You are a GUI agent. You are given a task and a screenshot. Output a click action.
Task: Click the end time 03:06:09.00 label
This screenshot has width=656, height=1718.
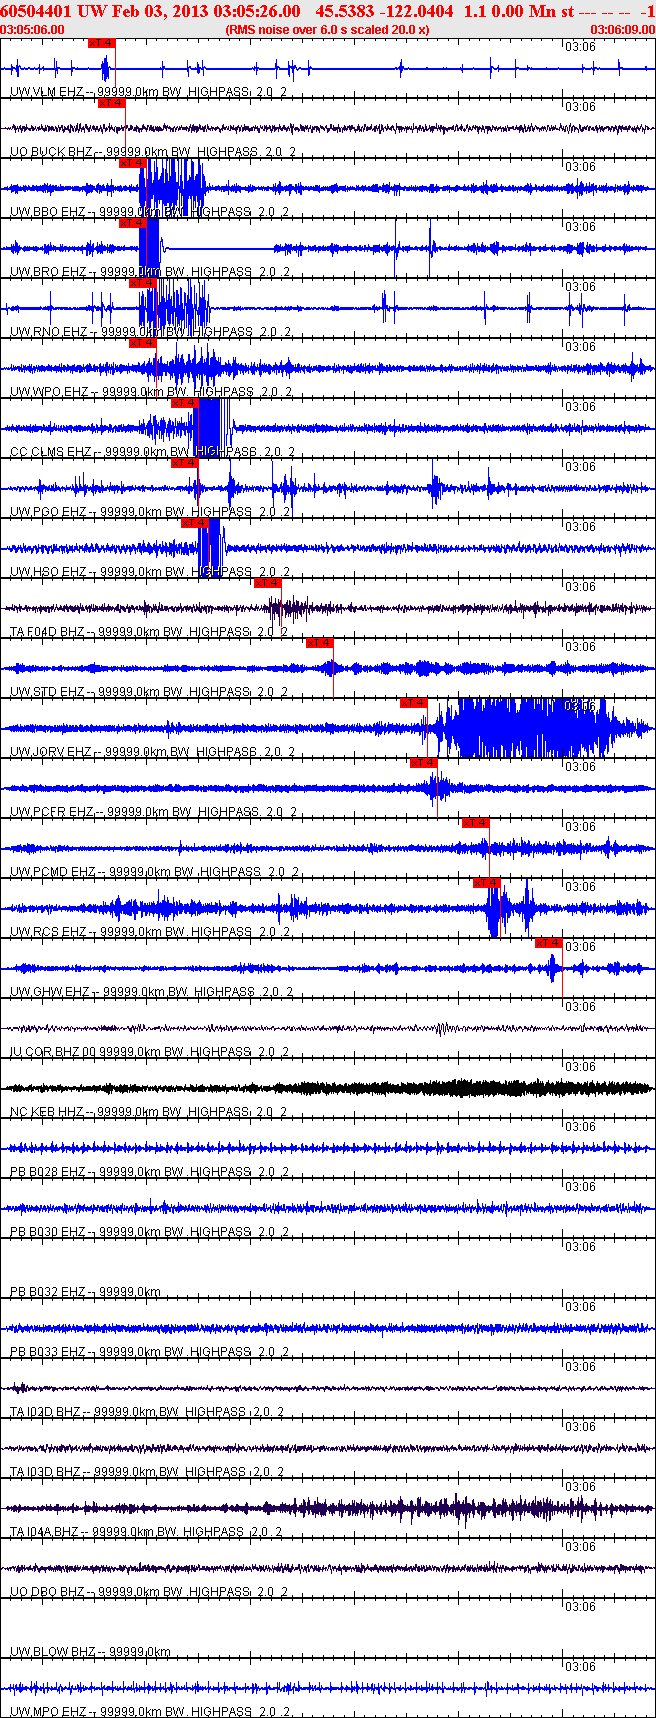point(623,29)
